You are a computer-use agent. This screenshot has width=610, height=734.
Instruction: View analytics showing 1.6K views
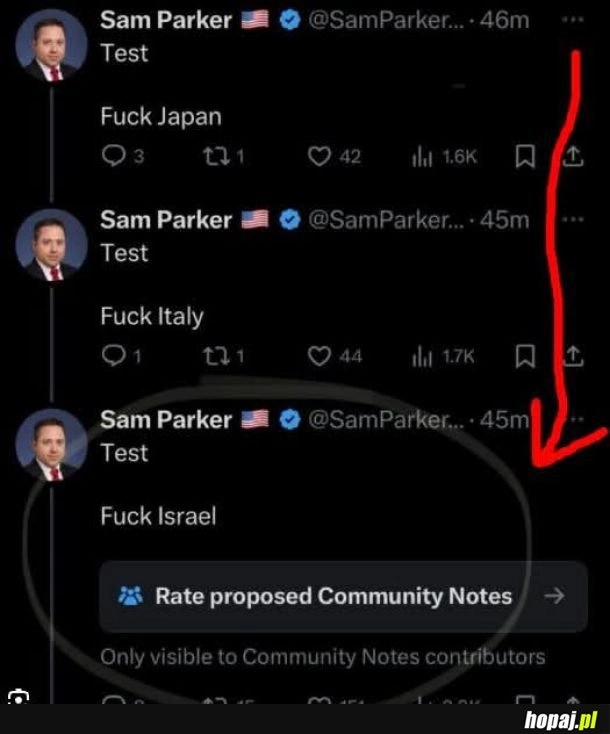click(x=423, y=156)
